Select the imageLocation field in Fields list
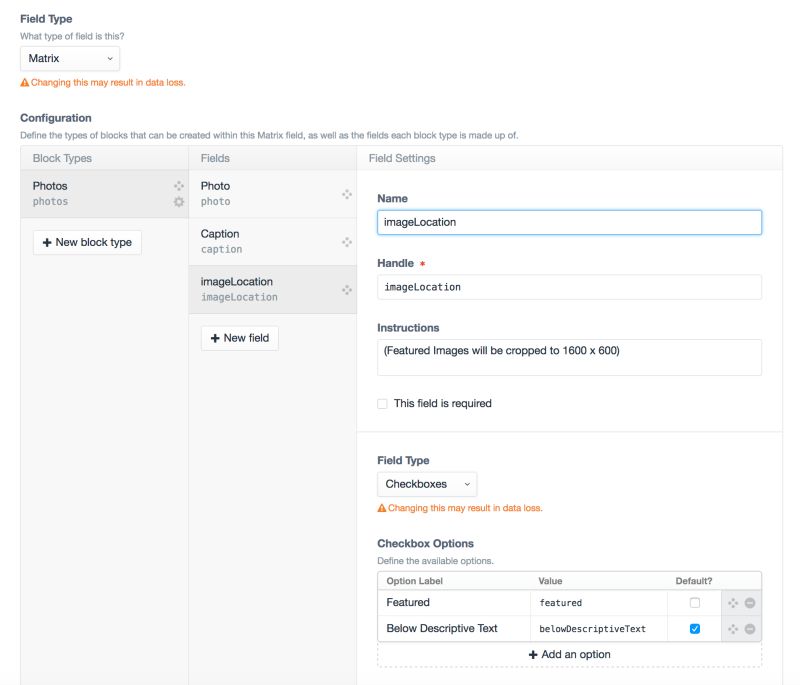Image resolution: width=800 pixels, height=685 pixels. click(272, 289)
